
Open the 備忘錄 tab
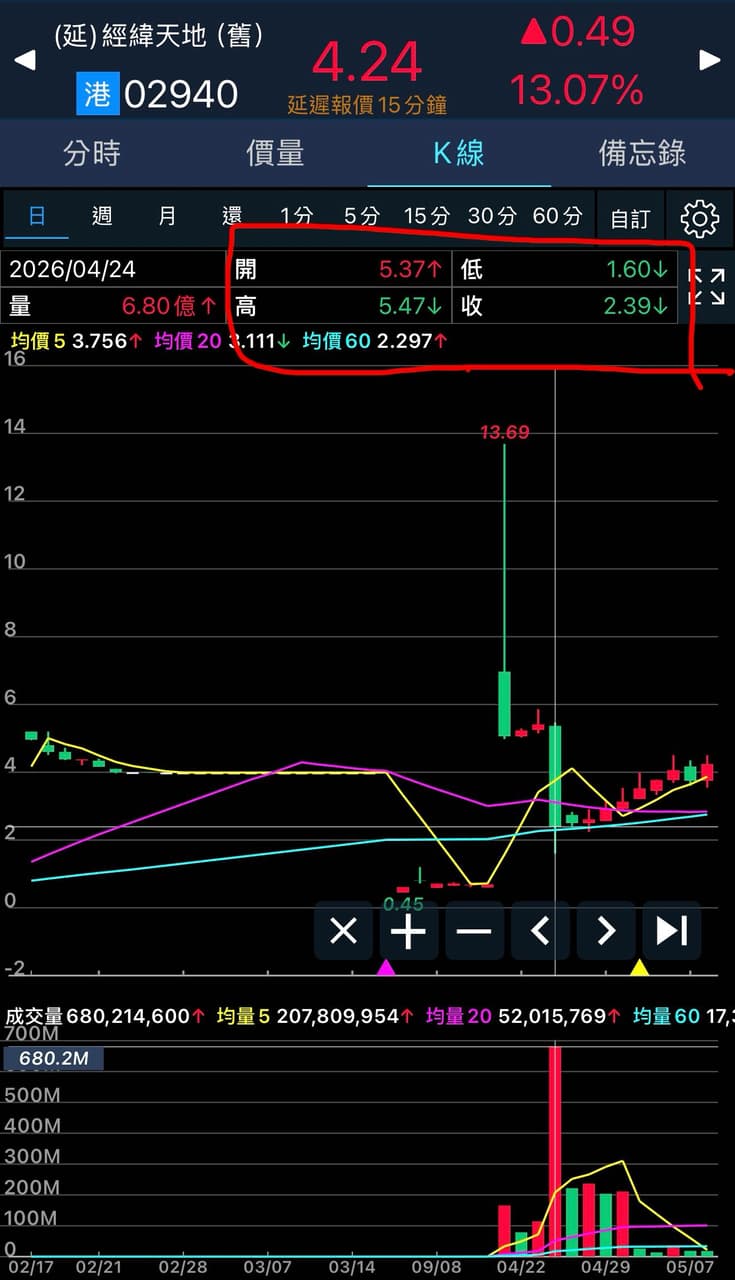pos(642,153)
